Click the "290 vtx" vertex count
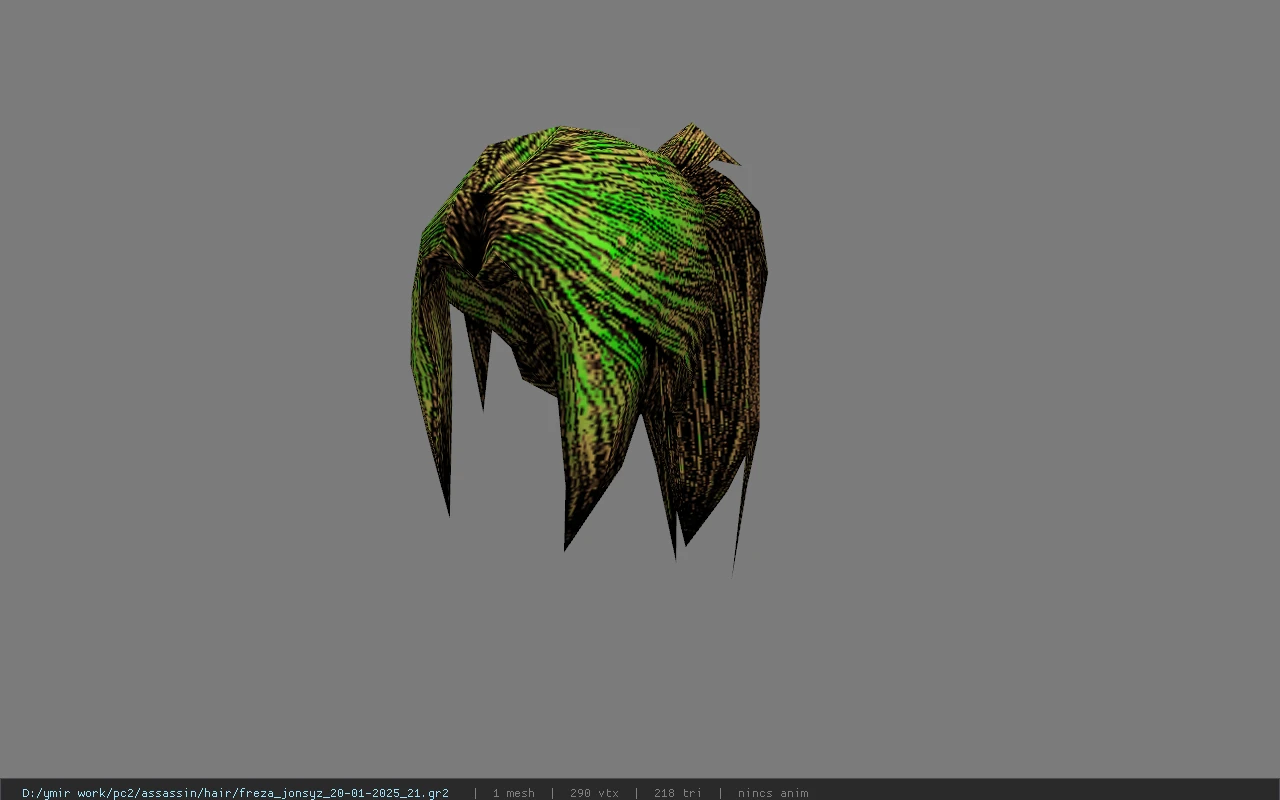 point(594,793)
